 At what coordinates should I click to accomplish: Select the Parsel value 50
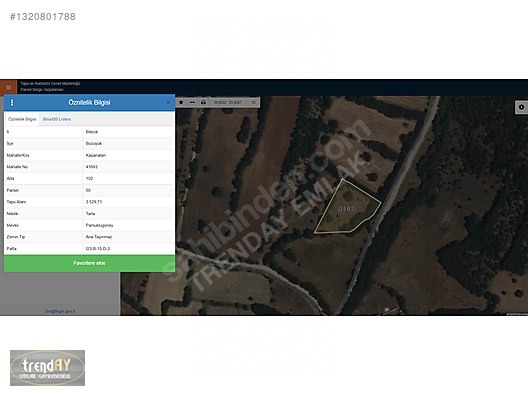88,190
